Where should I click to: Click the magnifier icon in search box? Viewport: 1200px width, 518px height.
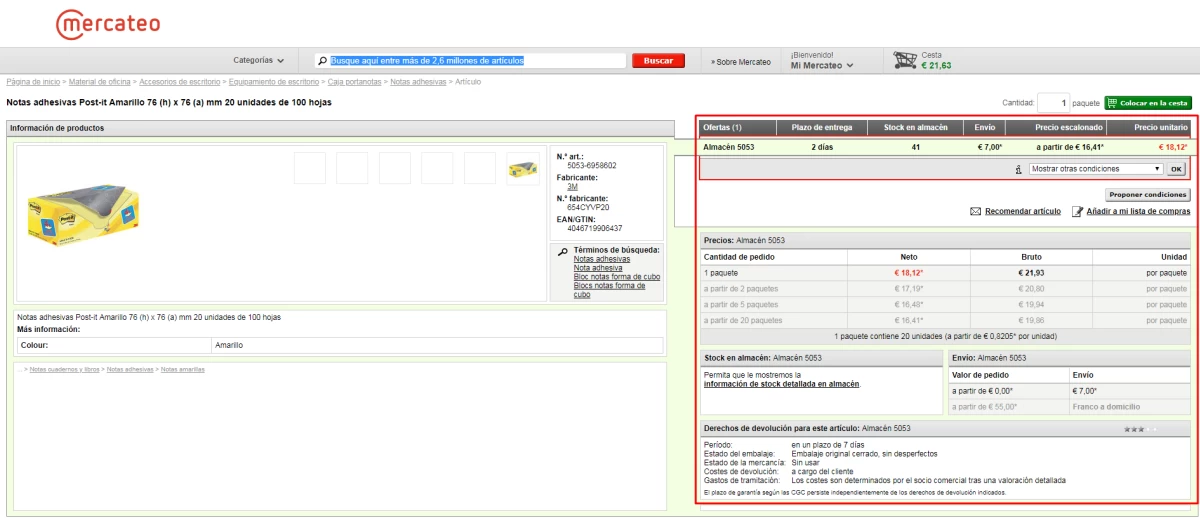click(x=323, y=61)
